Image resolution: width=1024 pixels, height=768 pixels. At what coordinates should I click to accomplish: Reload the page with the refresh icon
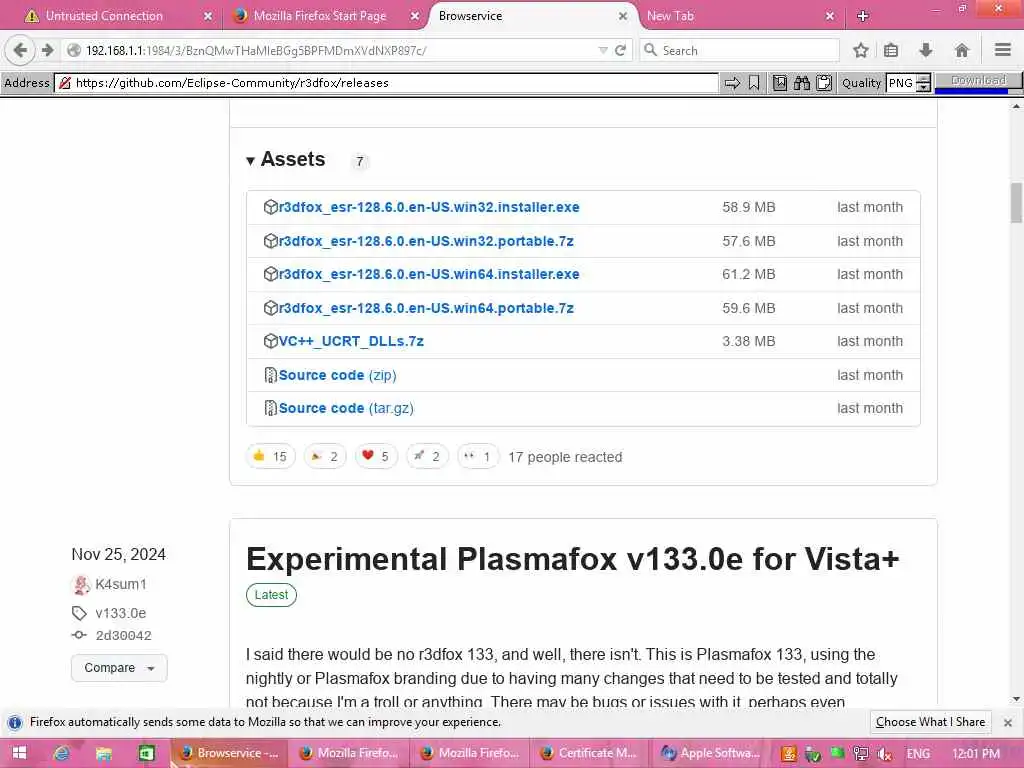(620, 50)
